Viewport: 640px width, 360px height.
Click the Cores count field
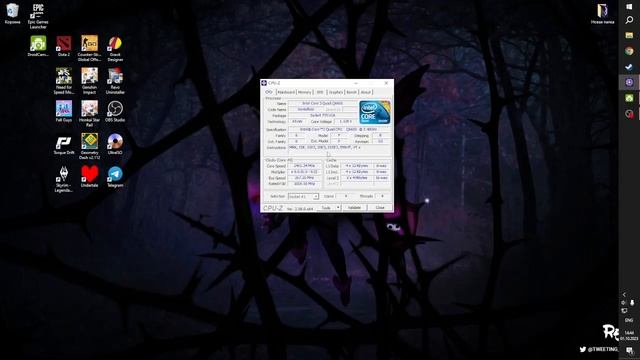point(346,196)
